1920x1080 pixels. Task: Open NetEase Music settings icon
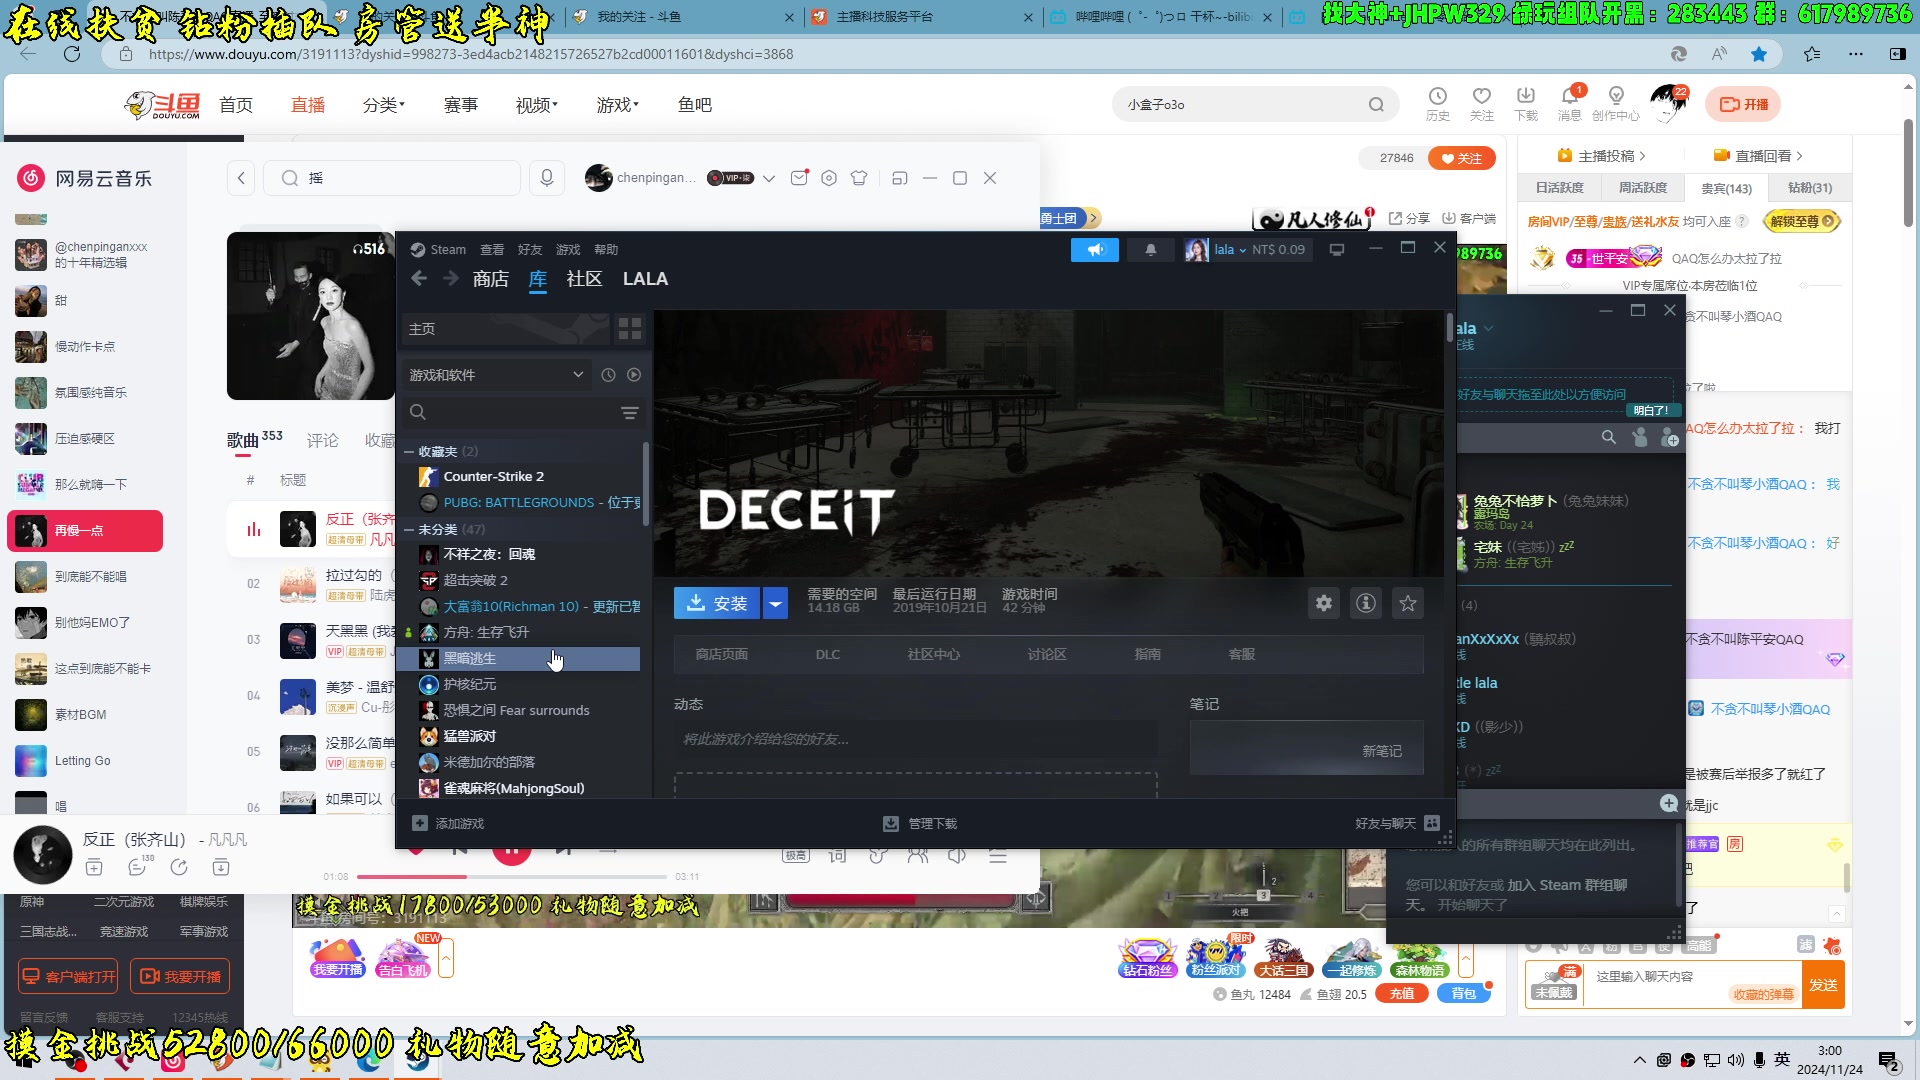coord(829,178)
